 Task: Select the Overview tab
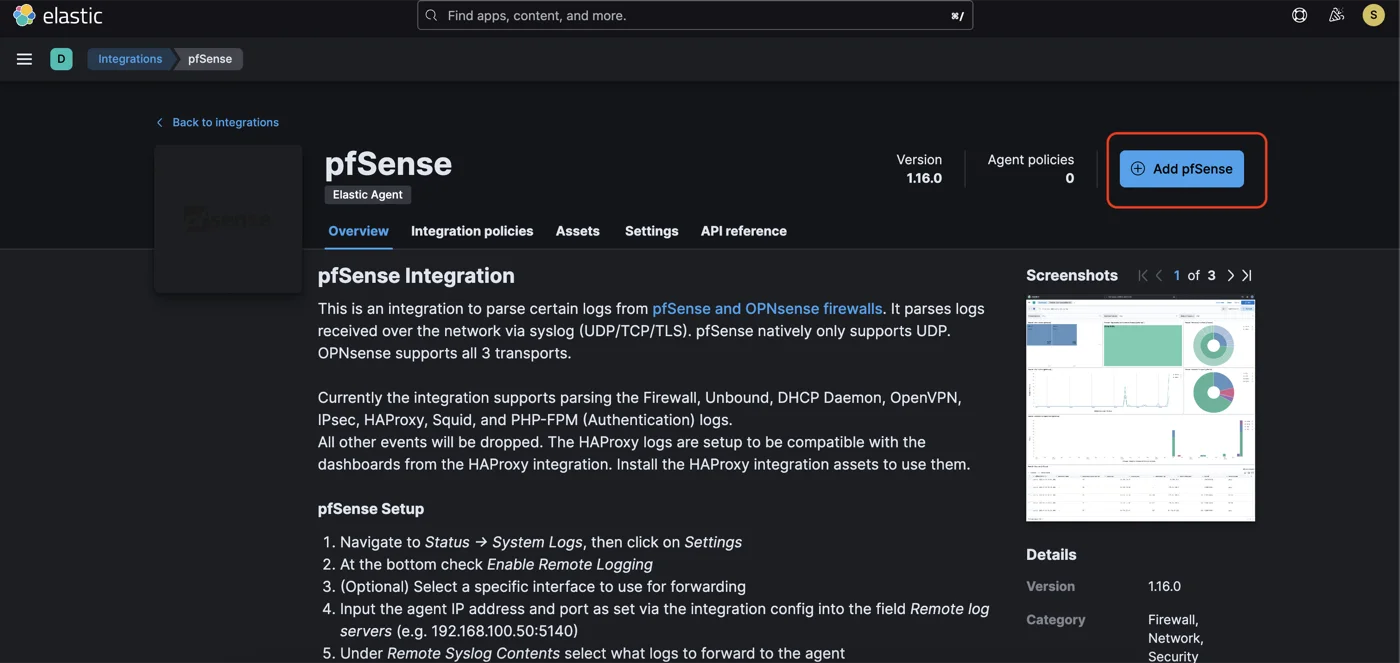pyautogui.click(x=358, y=231)
